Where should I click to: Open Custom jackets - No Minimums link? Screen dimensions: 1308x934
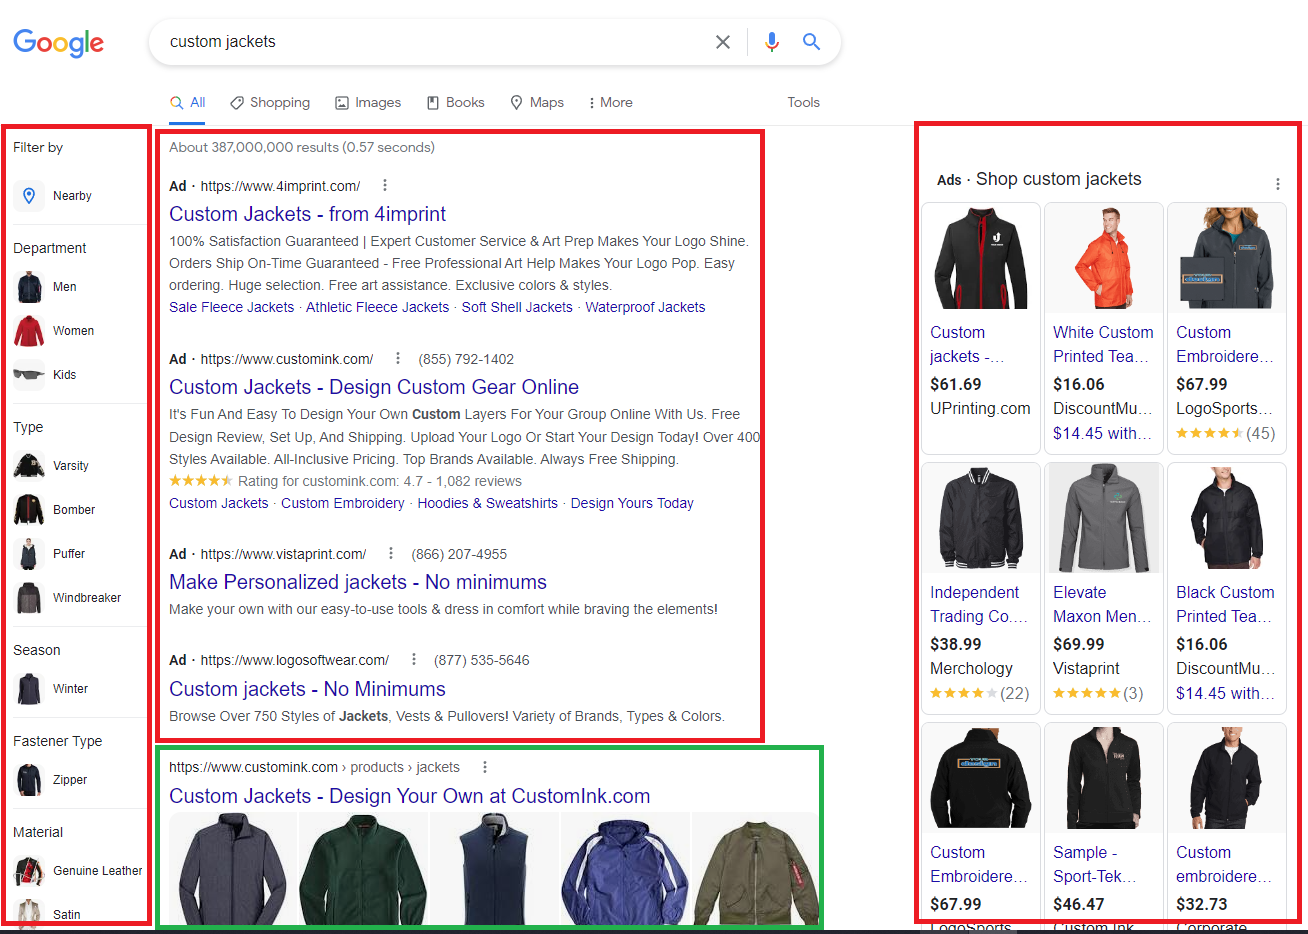(x=307, y=689)
